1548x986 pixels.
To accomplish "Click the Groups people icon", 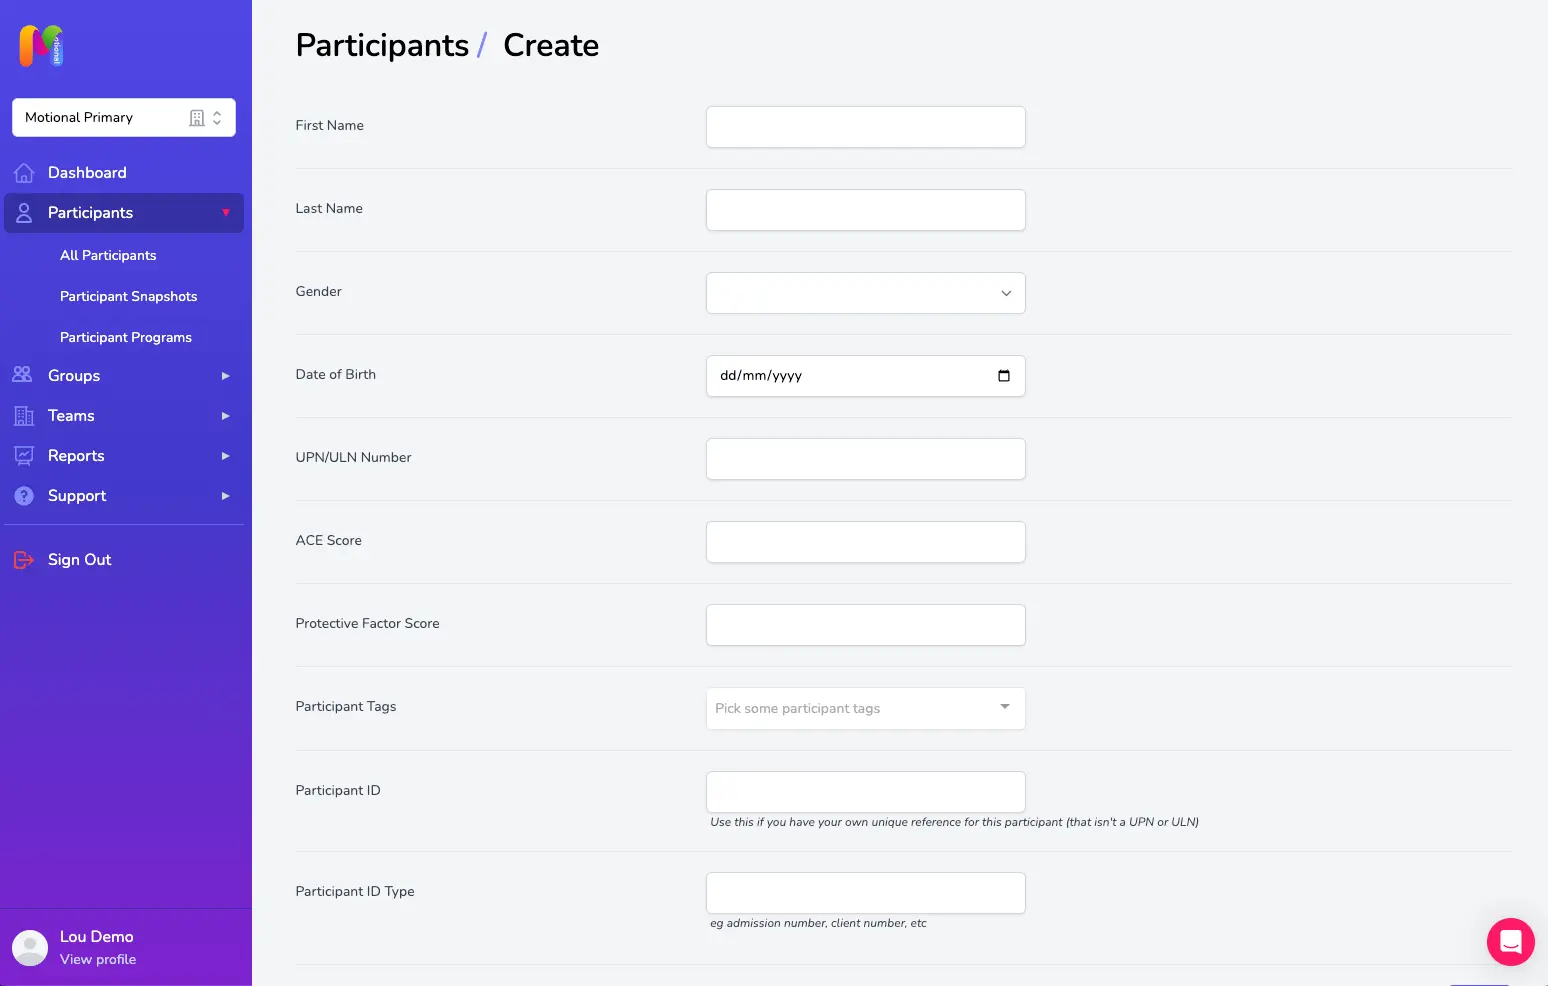I will tap(23, 375).
